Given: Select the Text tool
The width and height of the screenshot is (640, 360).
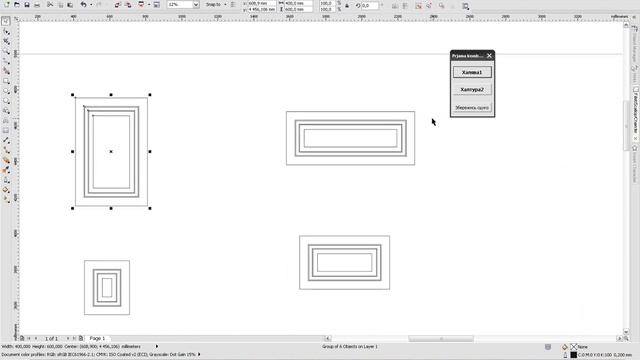Looking at the screenshot, I should 6,121.
